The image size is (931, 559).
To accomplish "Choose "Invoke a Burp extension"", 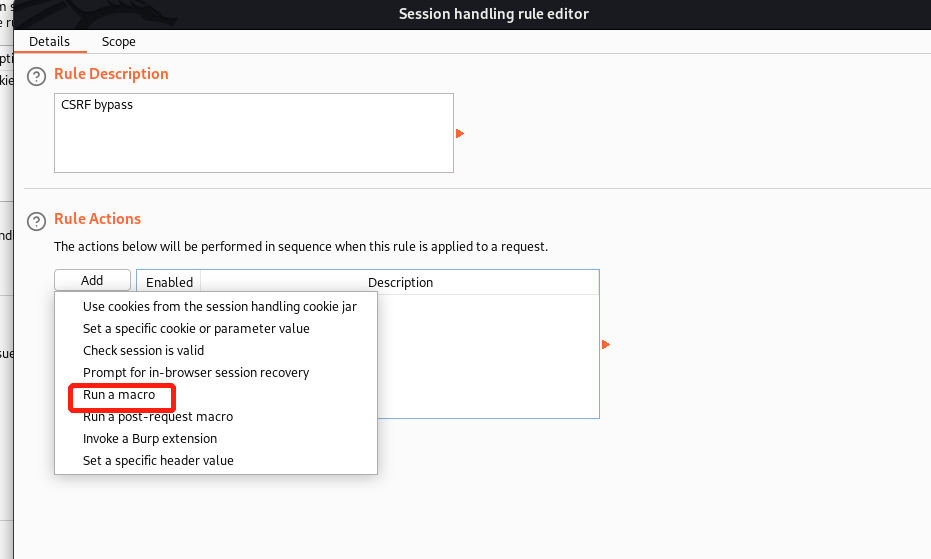I will (150, 439).
